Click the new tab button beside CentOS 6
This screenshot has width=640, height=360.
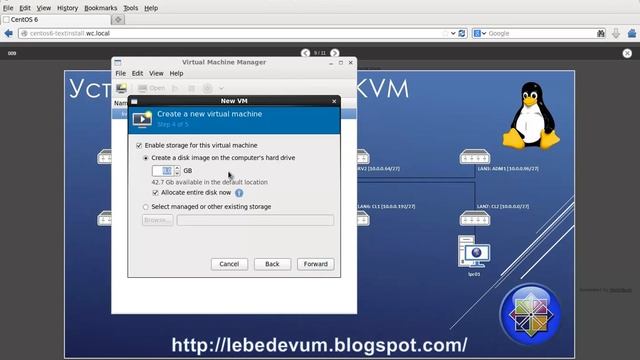tap(118, 19)
